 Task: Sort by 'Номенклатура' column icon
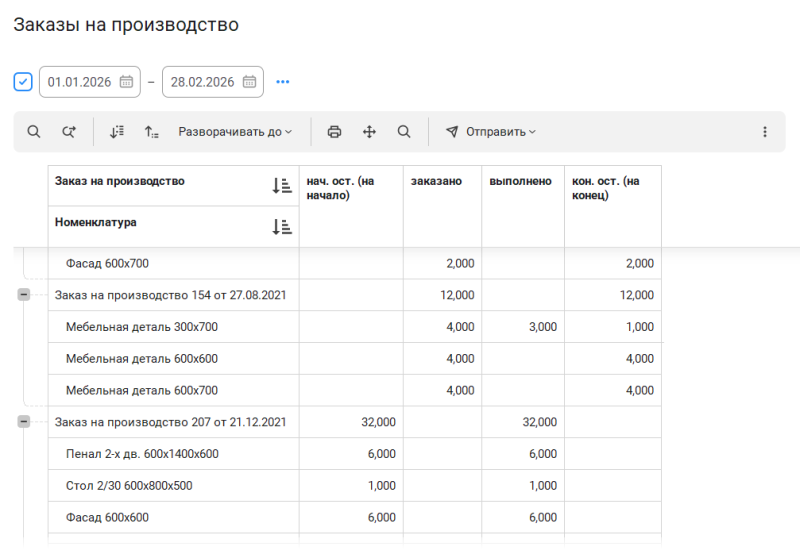click(282, 227)
